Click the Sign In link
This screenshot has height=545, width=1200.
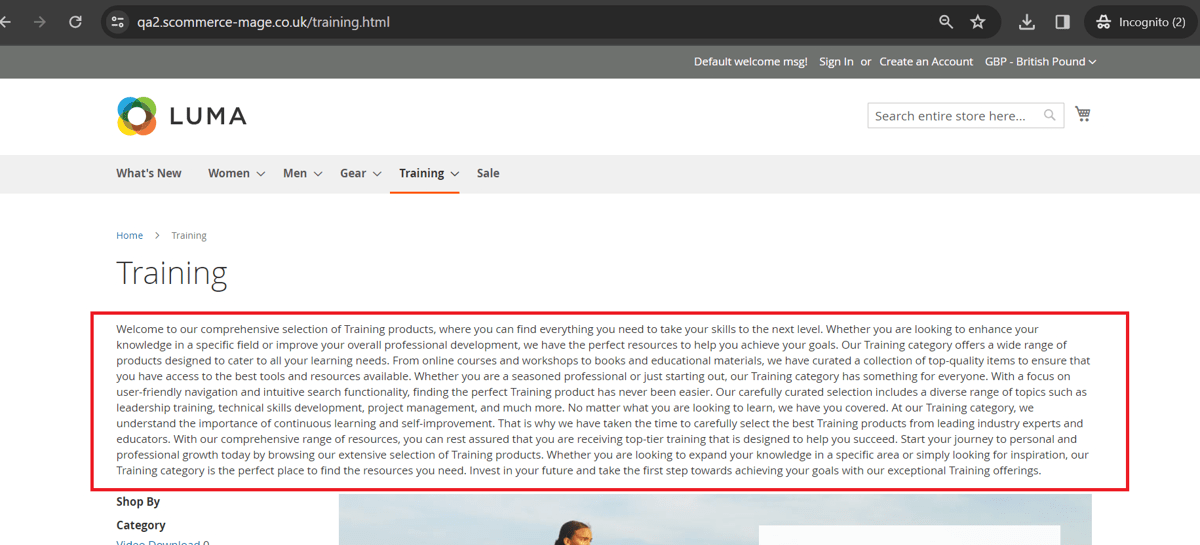coord(836,62)
